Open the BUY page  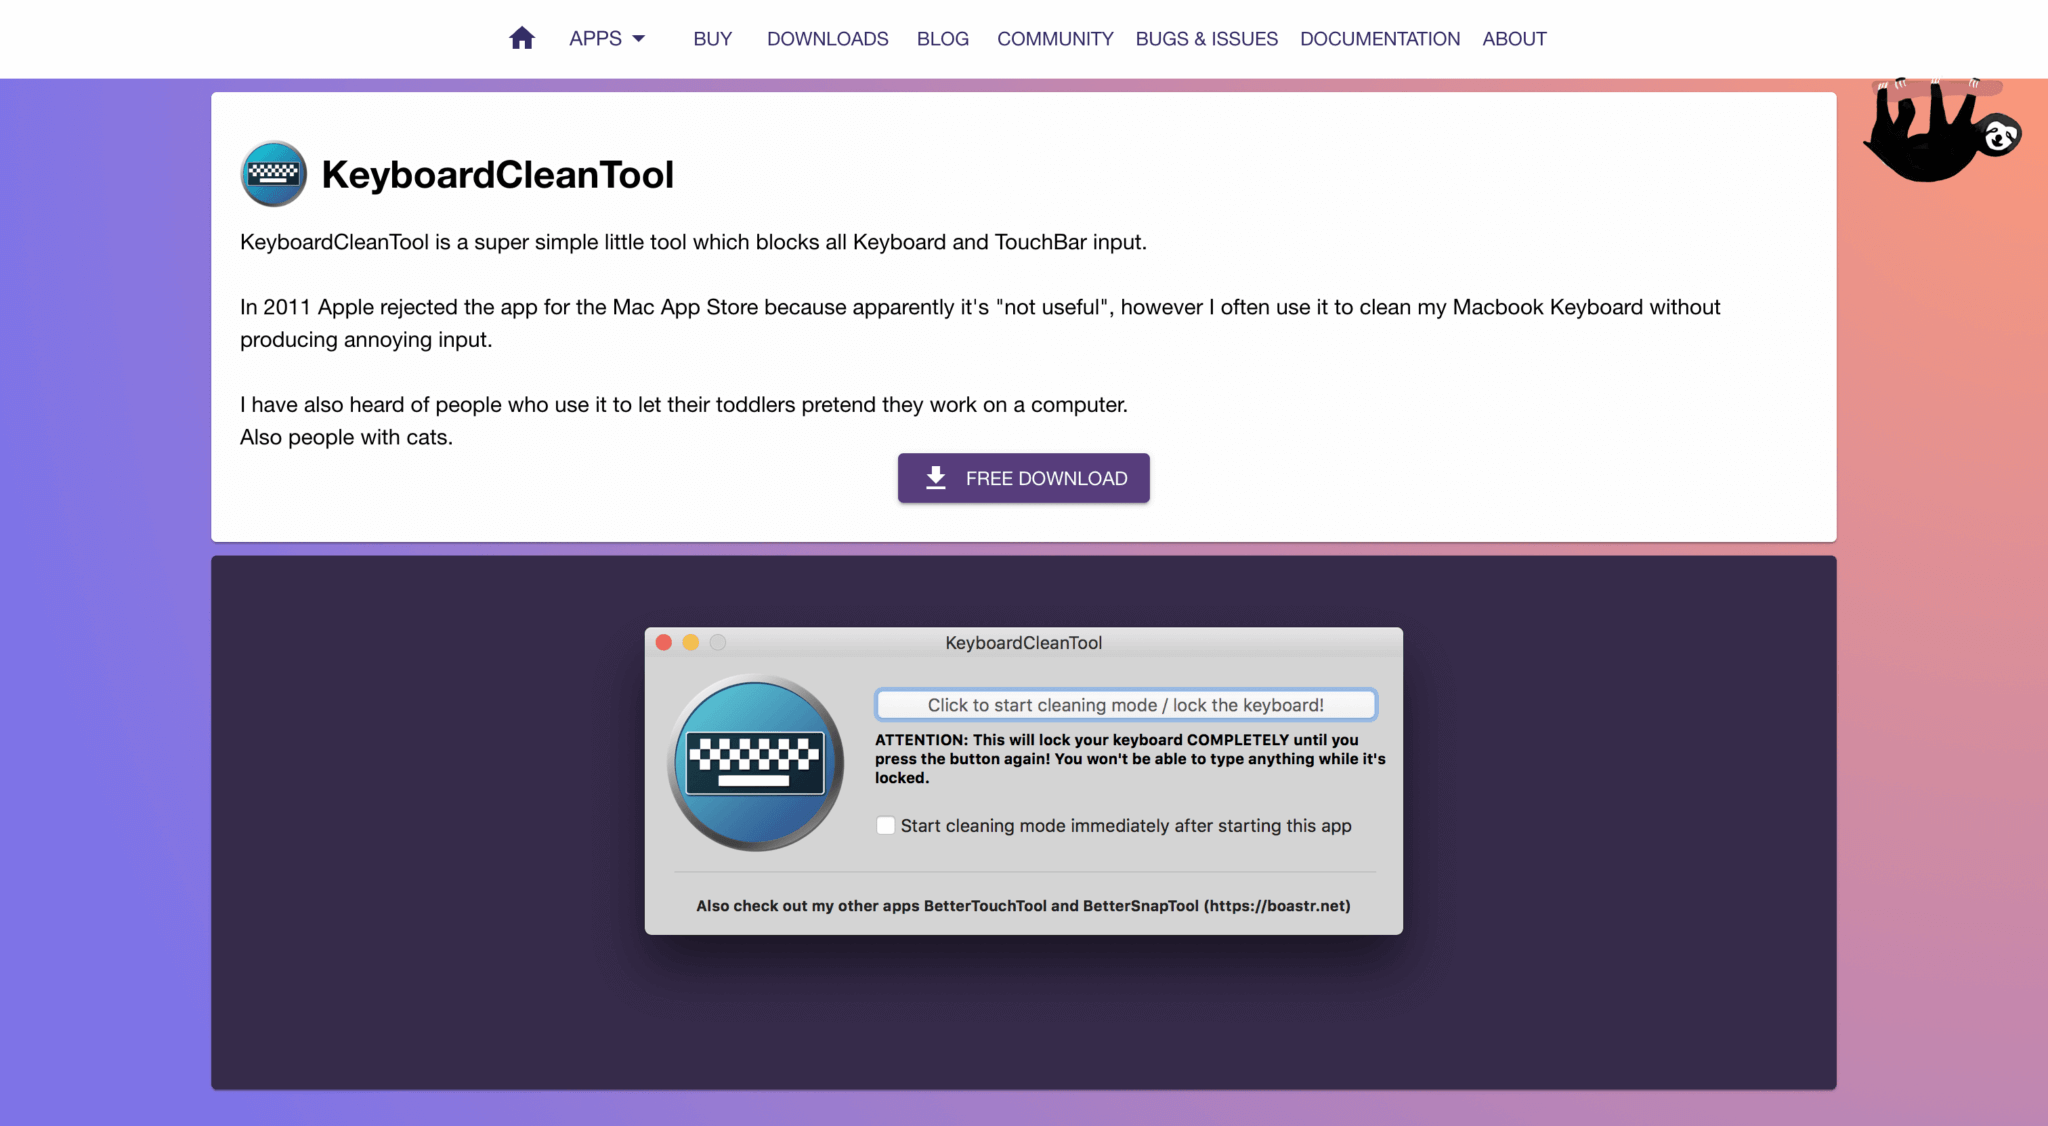tap(712, 38)
